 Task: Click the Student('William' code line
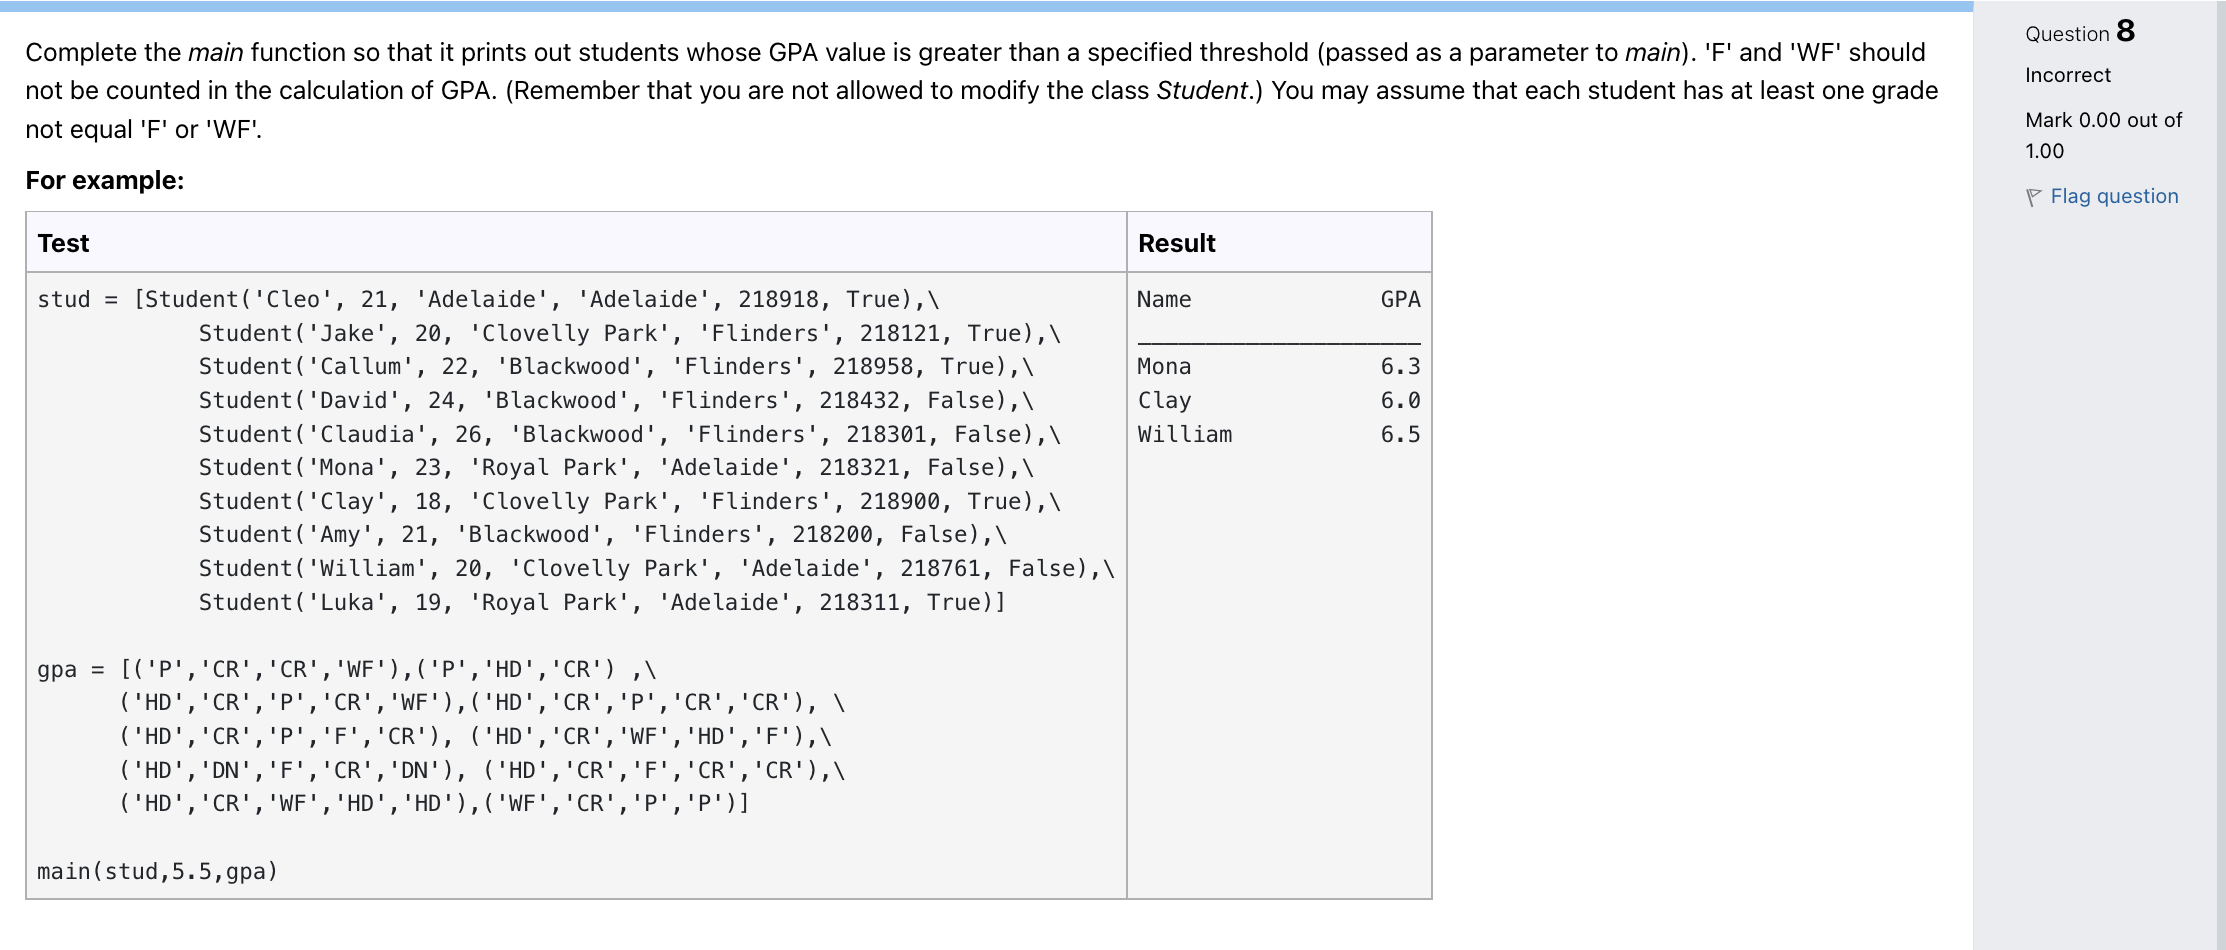pyautogui.click(x=656, y=568)
